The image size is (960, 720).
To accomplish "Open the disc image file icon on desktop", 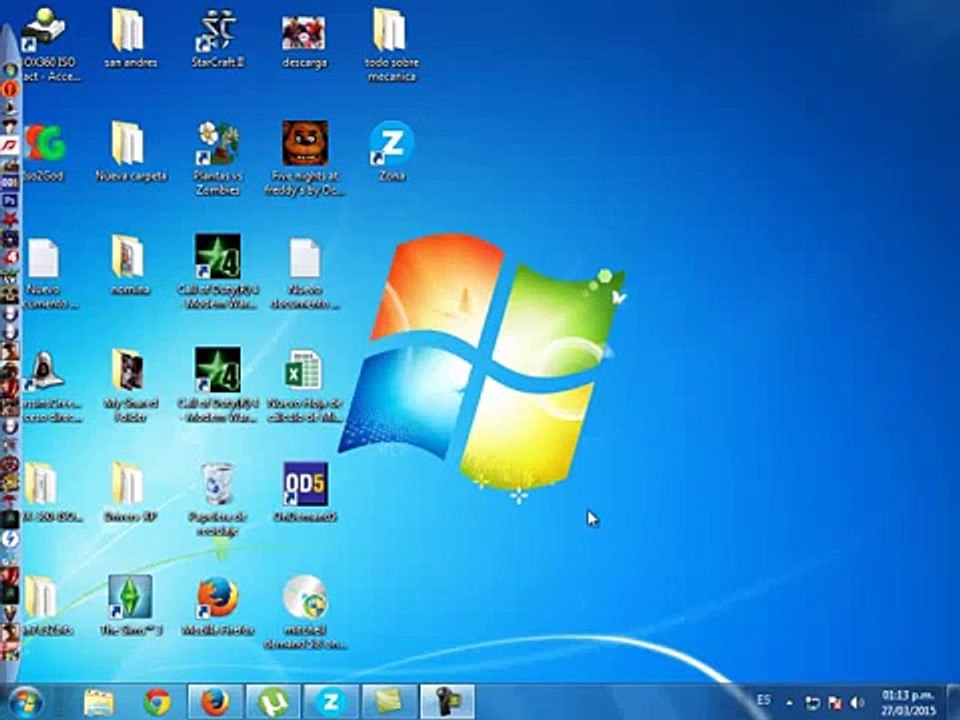I will click(x=305, y=612).
